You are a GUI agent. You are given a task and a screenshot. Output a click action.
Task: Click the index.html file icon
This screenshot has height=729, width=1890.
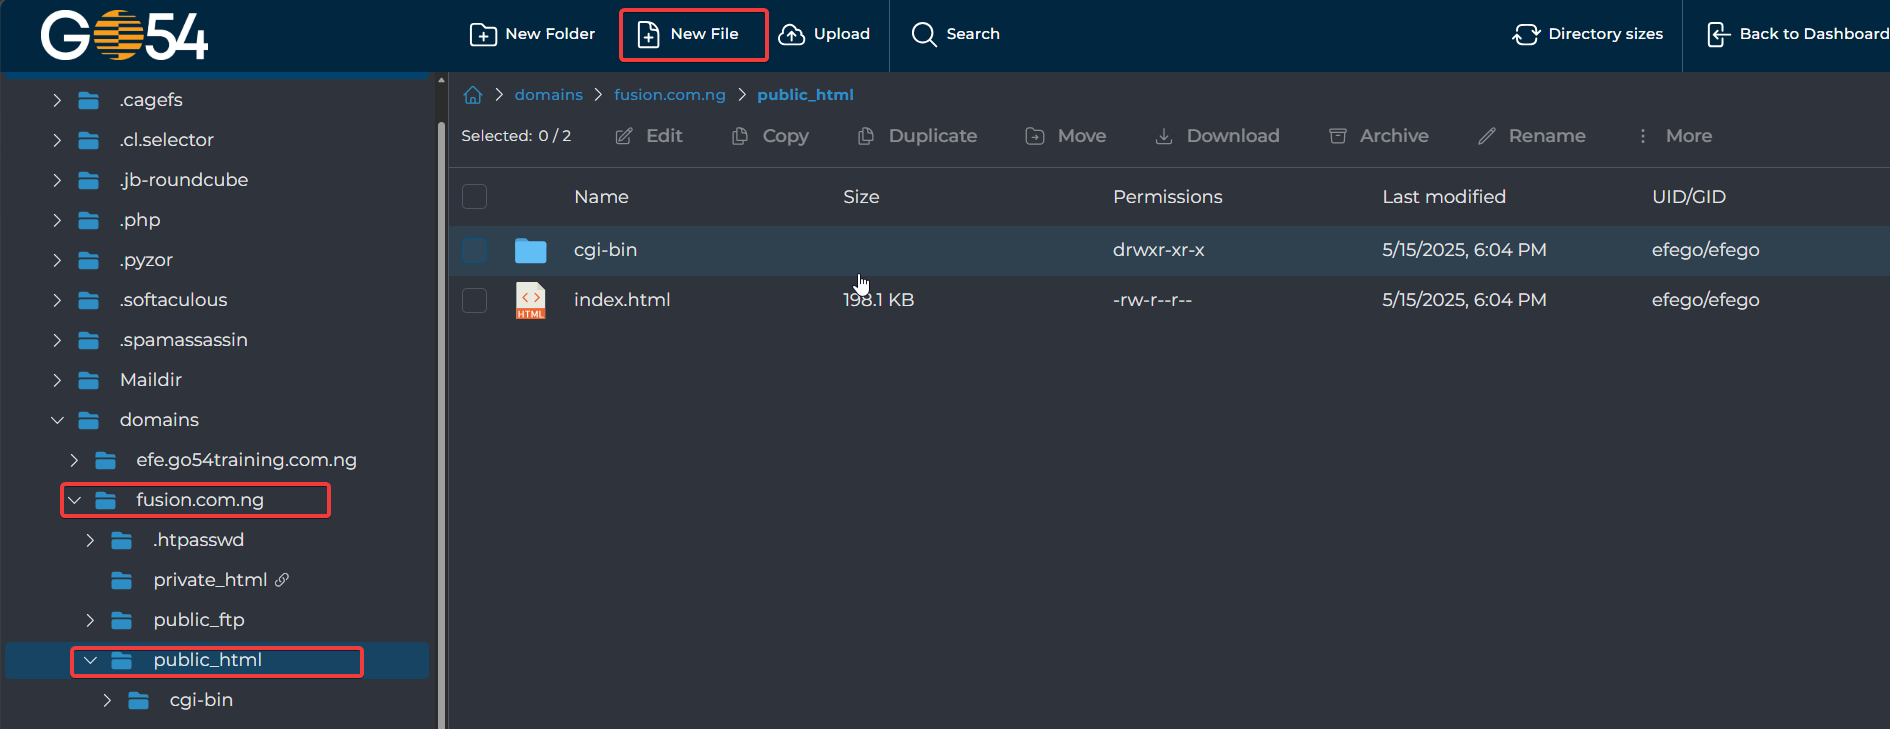[530, 300]
